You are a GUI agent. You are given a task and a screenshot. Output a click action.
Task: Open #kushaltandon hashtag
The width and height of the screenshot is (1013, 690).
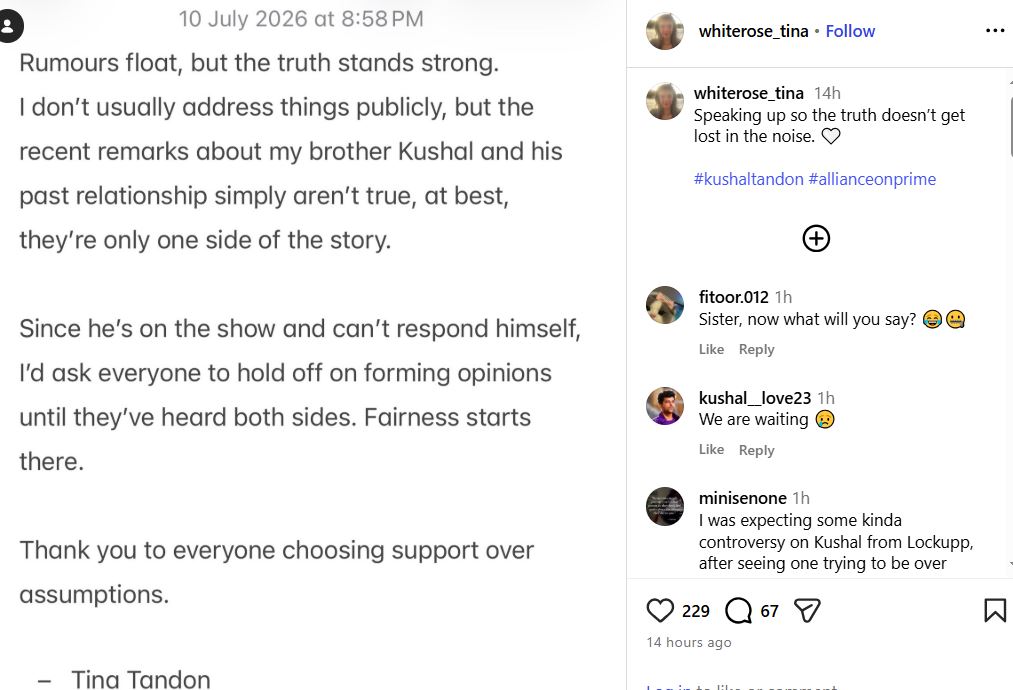tap(748, 179)
